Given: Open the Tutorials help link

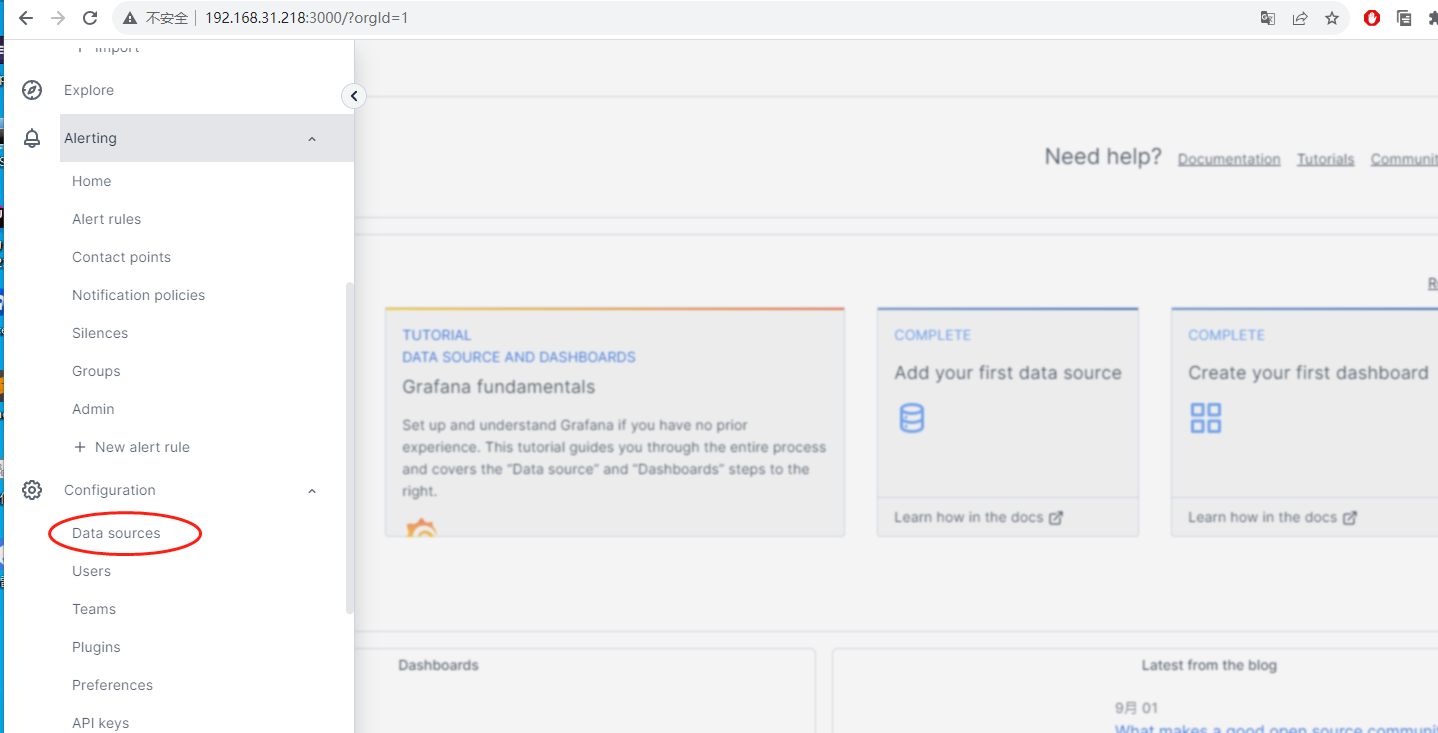Looking at the screenshot, I should tap(1325, 159).
